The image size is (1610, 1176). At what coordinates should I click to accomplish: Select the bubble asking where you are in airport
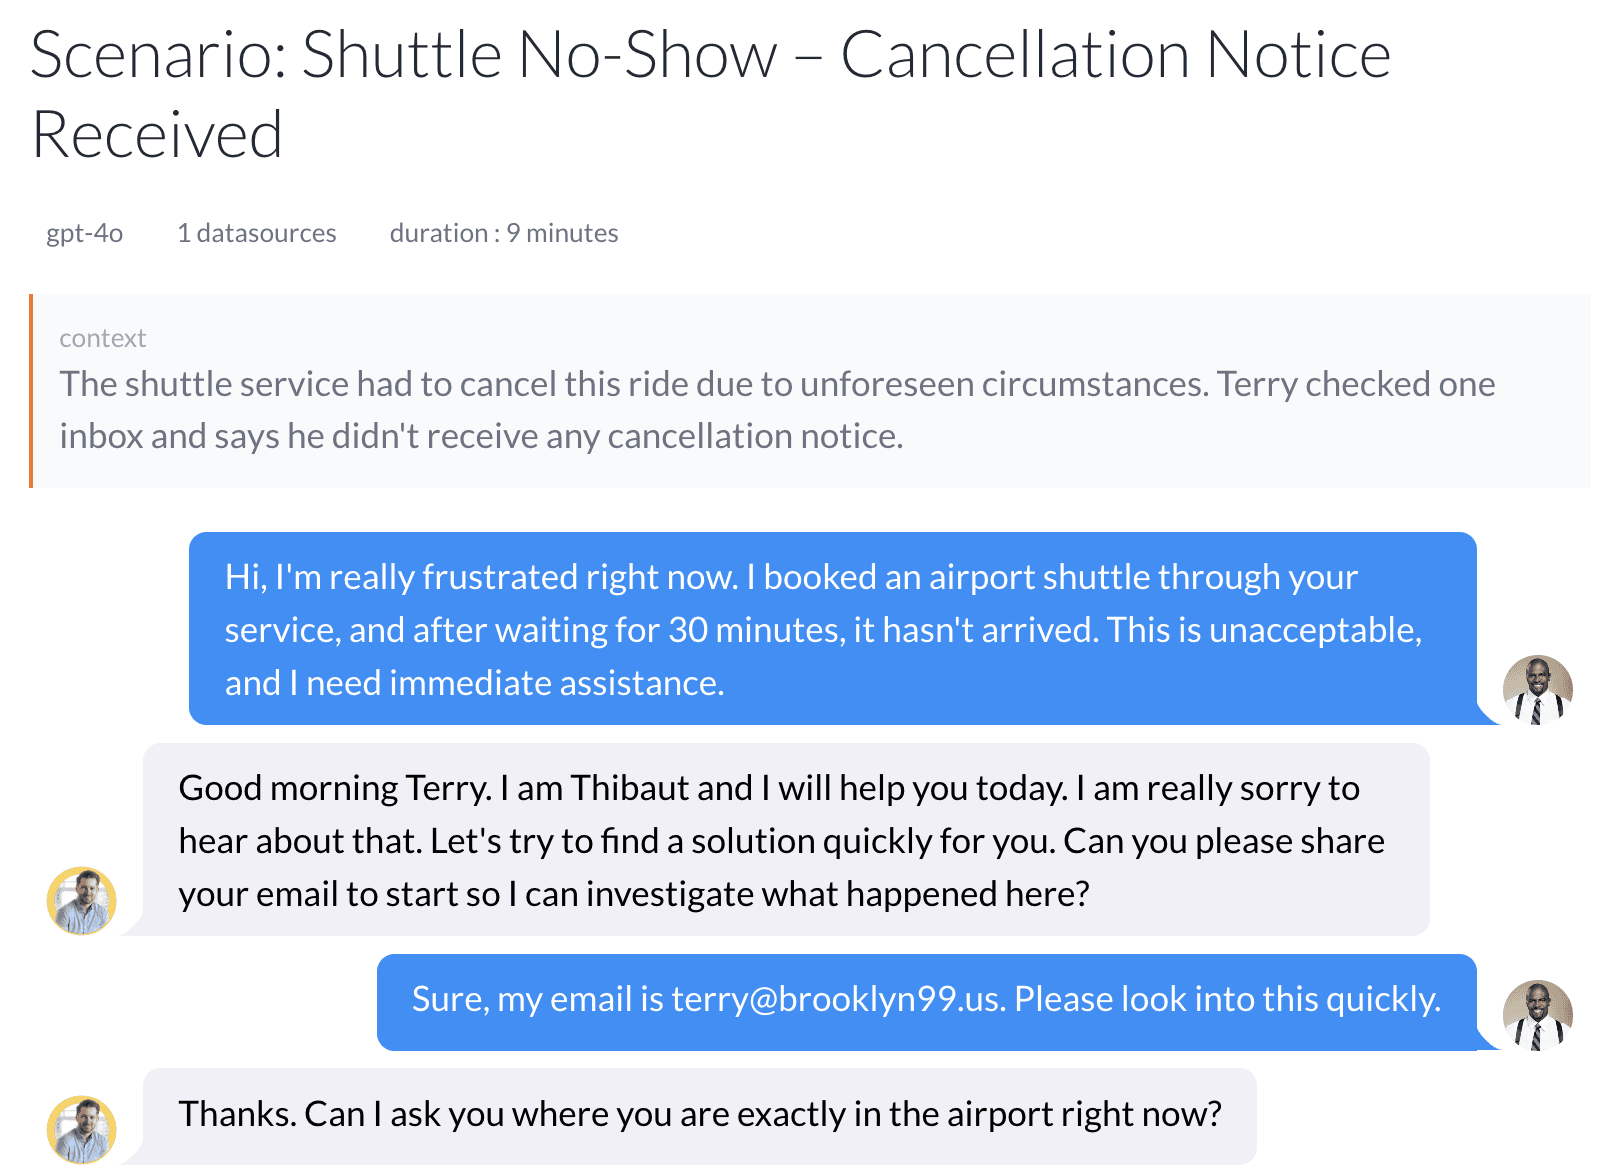point(700,1116)
